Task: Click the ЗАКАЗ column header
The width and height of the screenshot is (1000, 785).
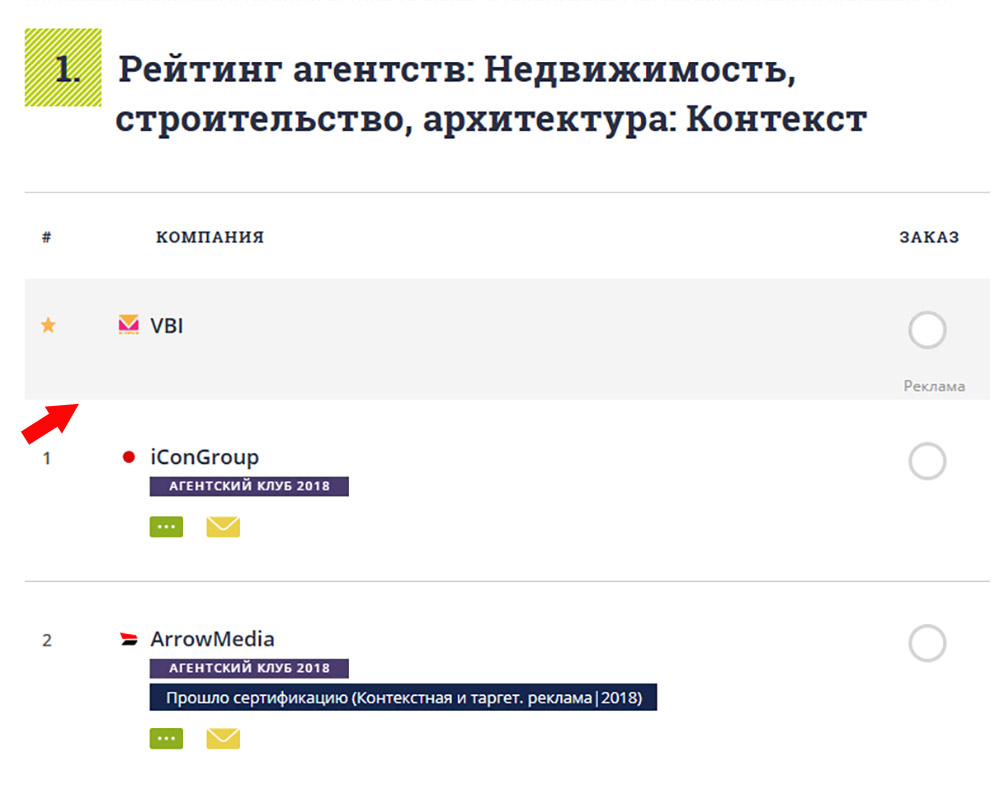Action: tap(929, 237)
